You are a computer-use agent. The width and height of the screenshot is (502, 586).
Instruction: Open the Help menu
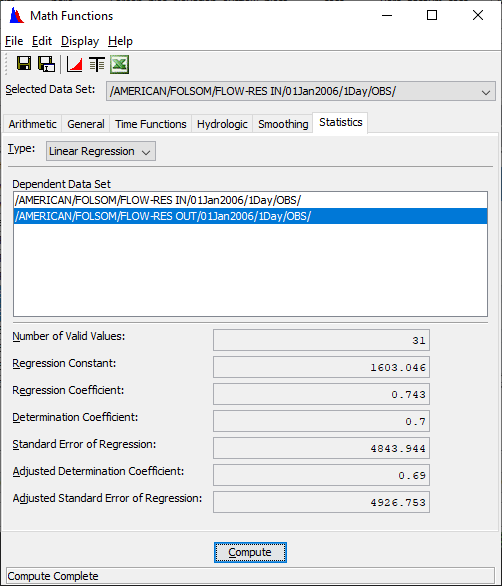click(120, 41)
